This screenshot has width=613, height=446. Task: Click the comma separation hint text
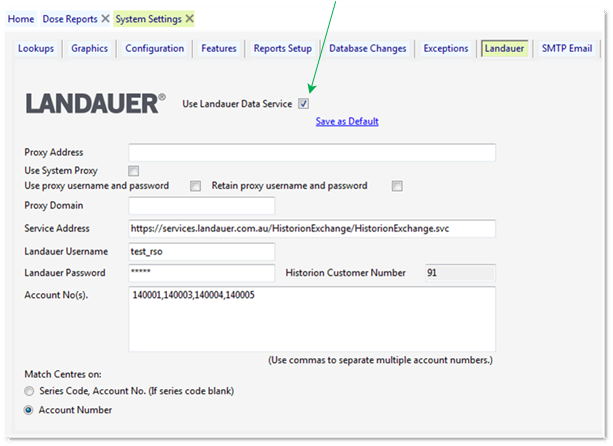click(x=380, y=360)
